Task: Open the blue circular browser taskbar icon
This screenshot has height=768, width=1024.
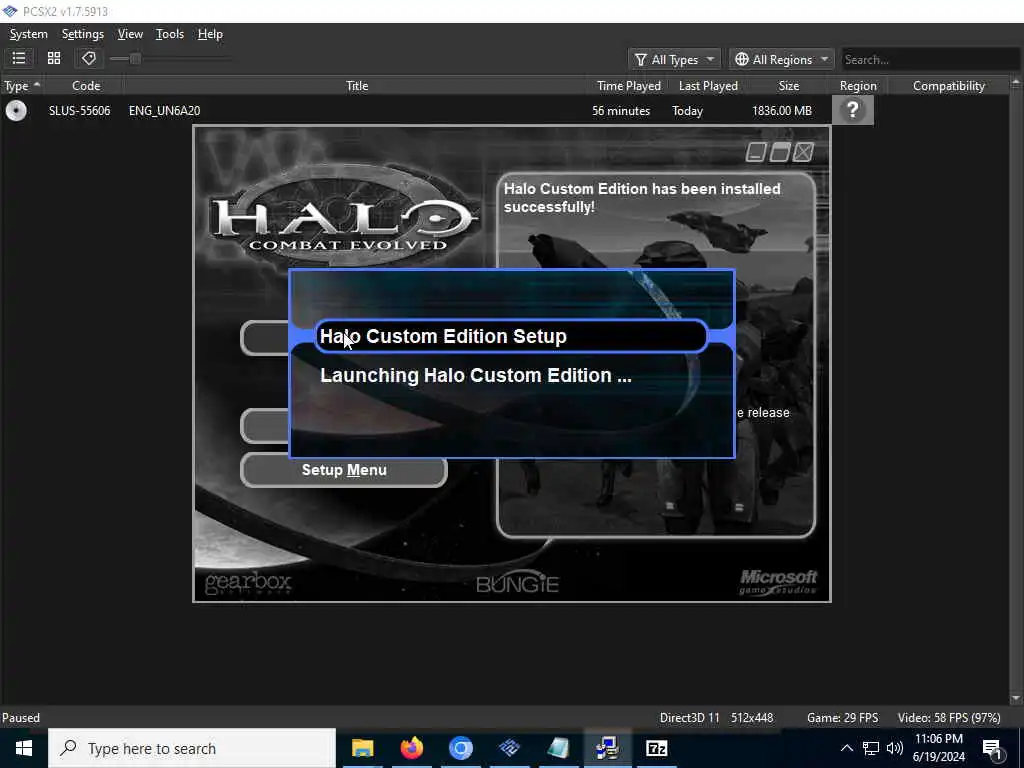Action: pos(460,748)
